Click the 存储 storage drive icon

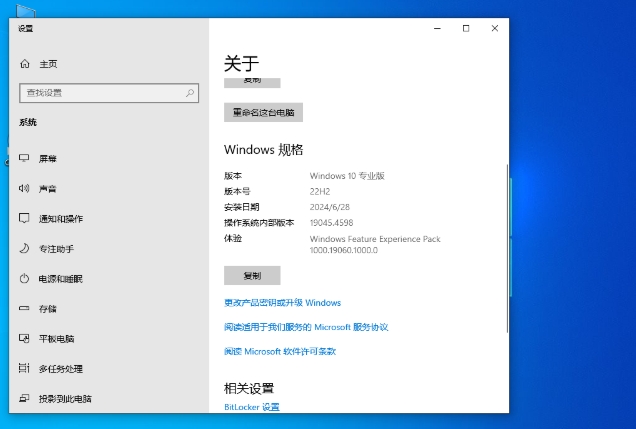pyautogui.click(x=25, y=308)
